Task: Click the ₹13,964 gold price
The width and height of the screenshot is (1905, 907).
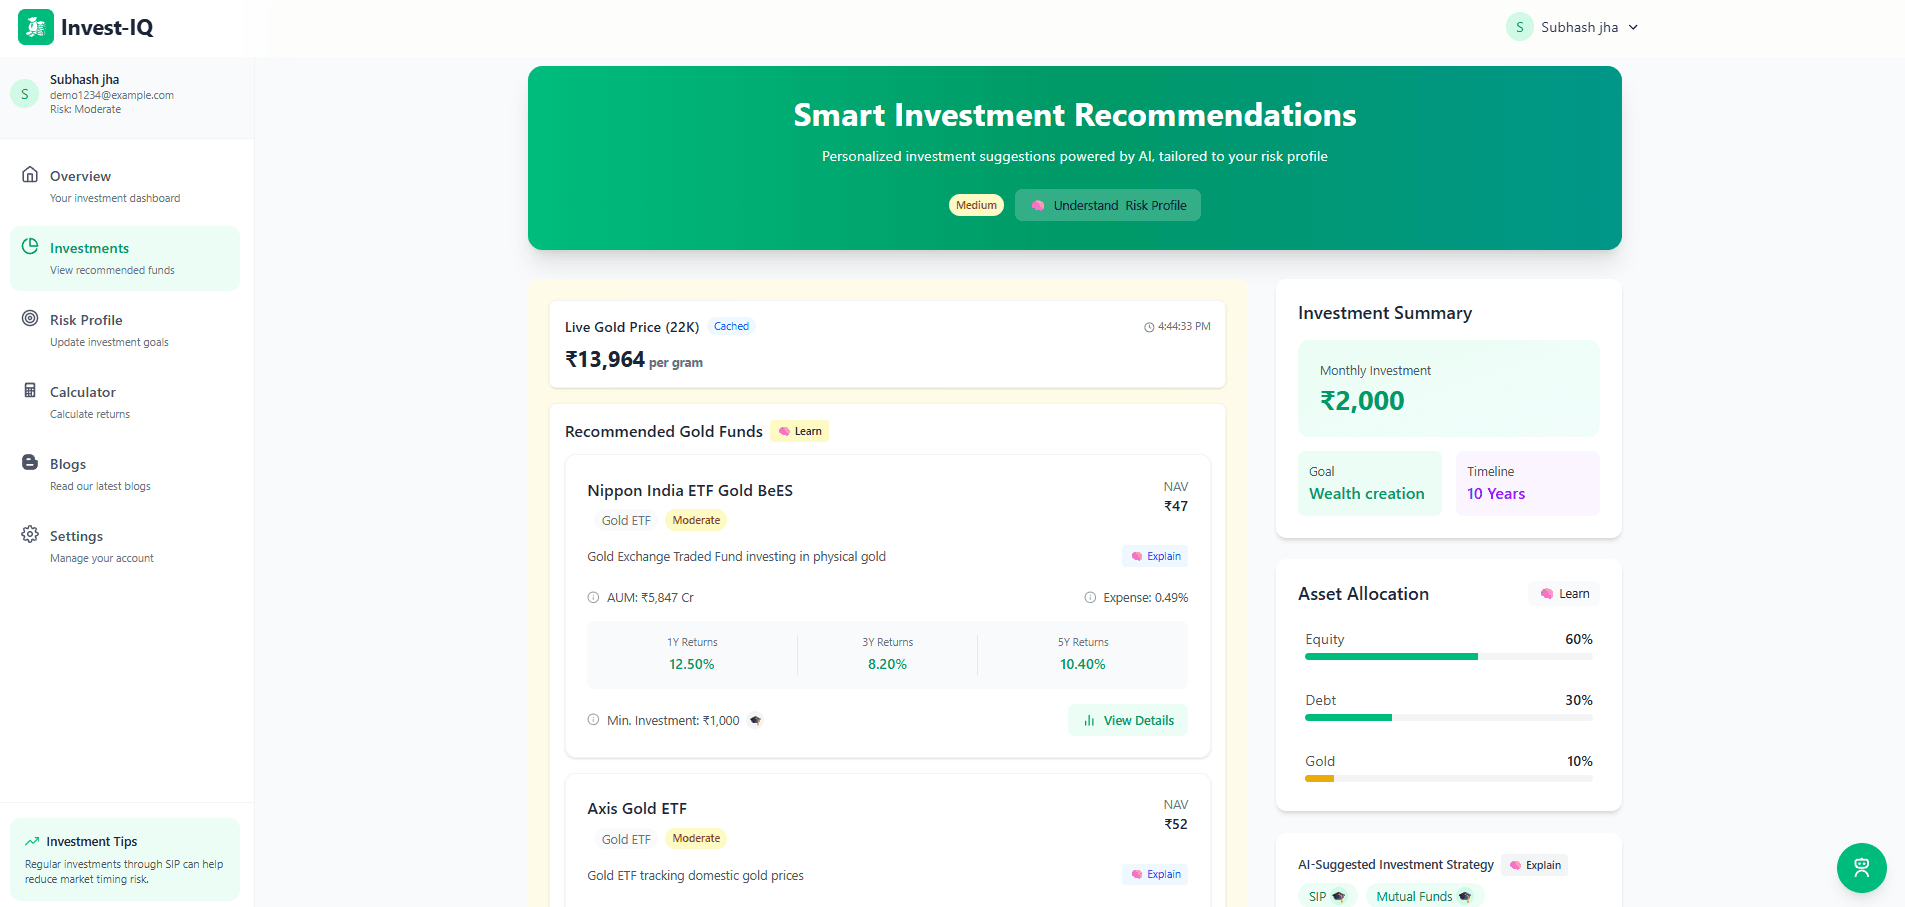Action: [605, 359]
